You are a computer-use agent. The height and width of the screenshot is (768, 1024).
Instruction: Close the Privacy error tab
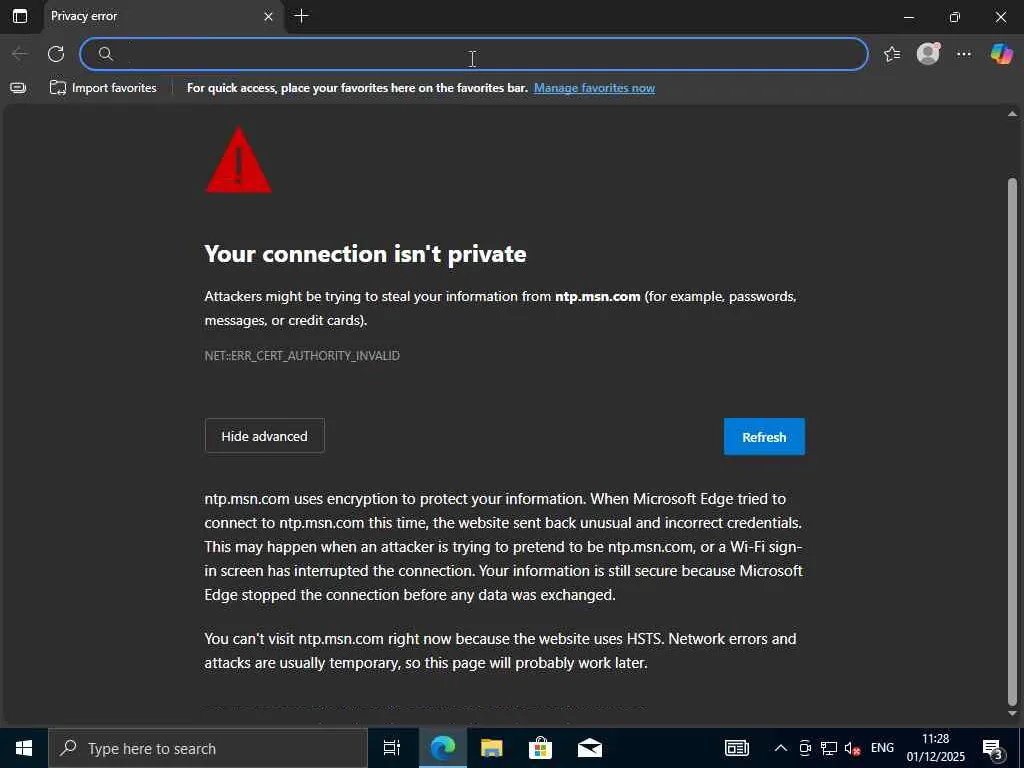coord(268,17)
